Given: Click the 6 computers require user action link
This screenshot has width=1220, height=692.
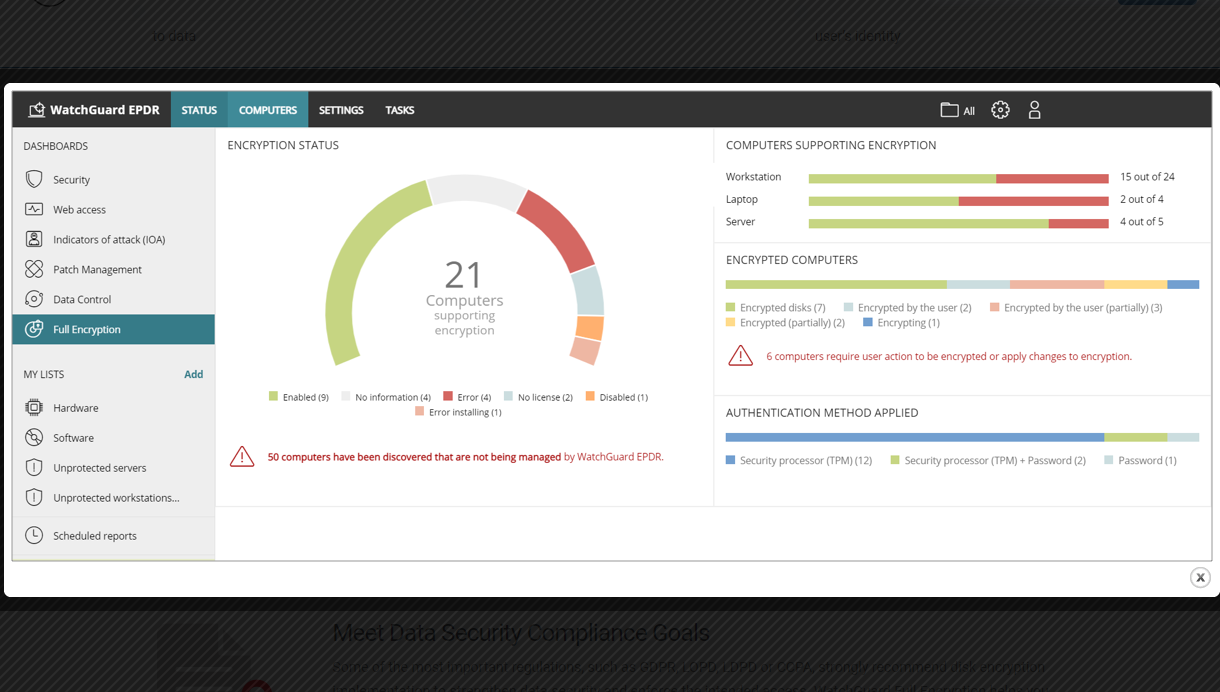Looking at the screenshot, I should pyautogui.click(x=949, y=356).
